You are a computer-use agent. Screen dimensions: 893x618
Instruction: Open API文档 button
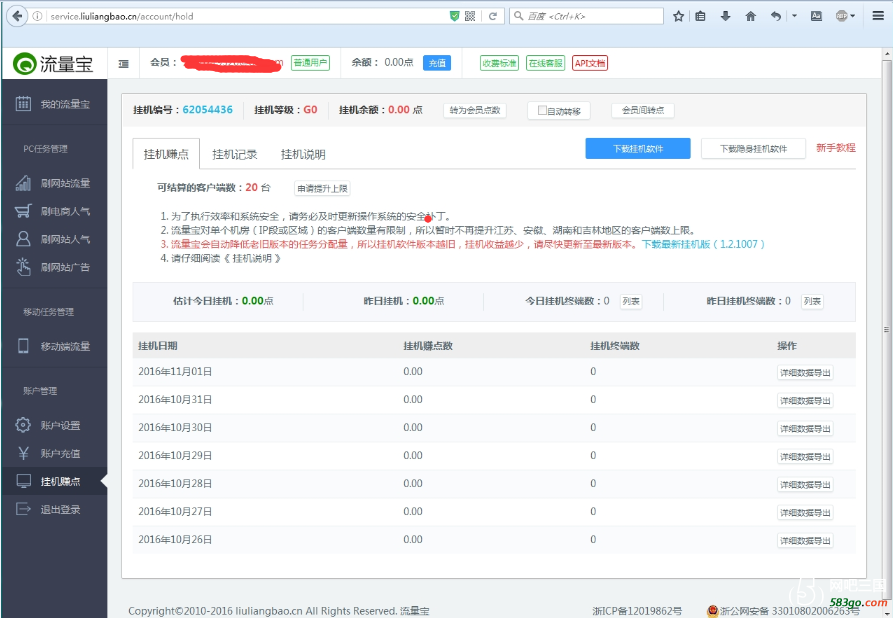[590, 63]
